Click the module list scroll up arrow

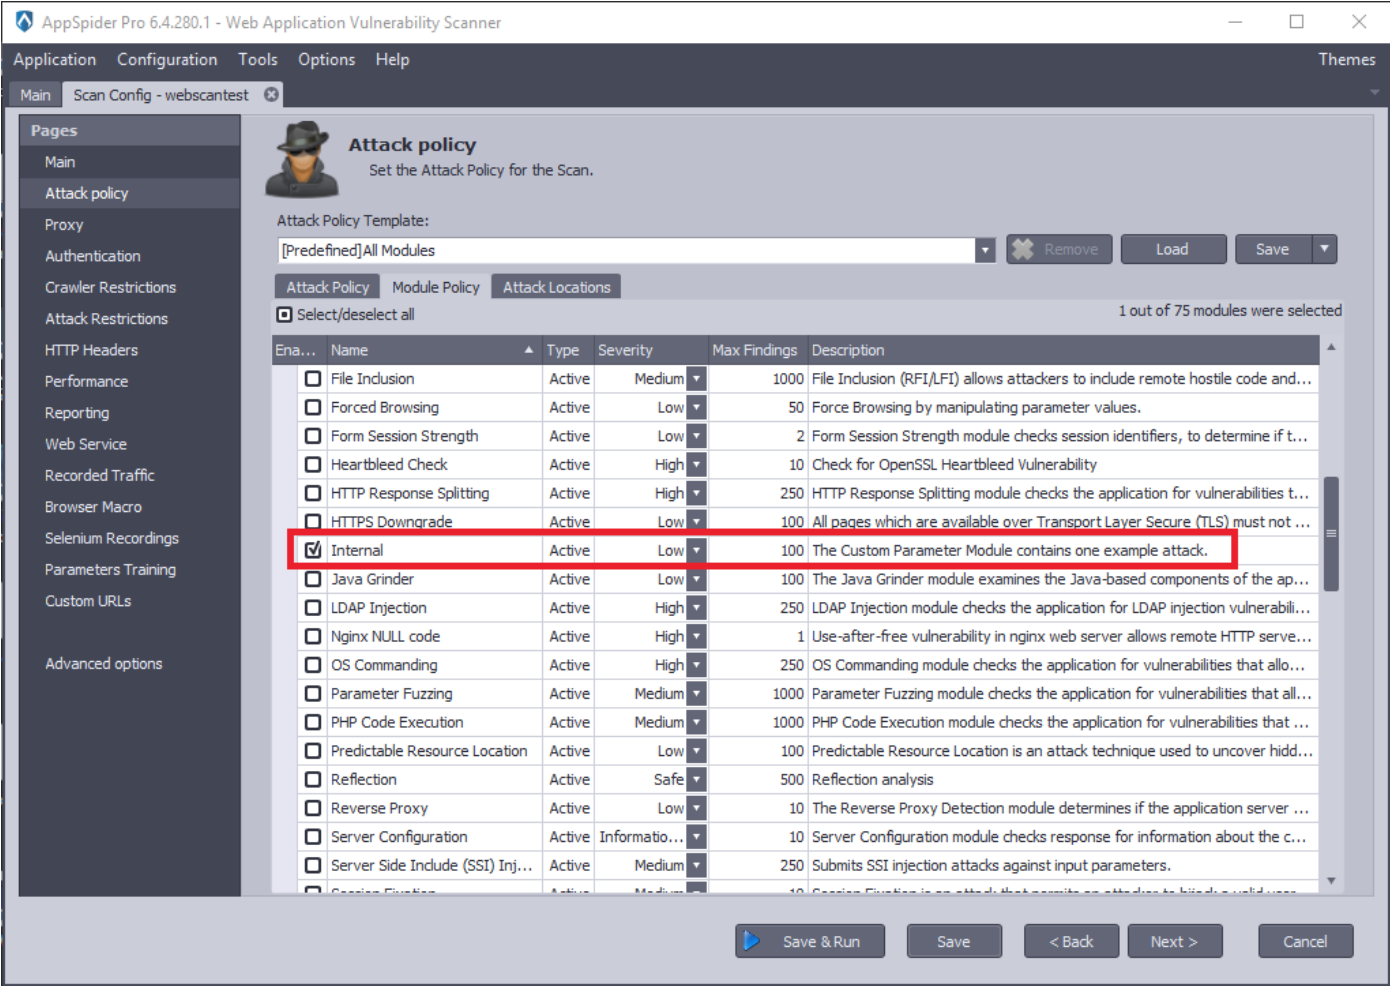click(x=1331, y=348)
